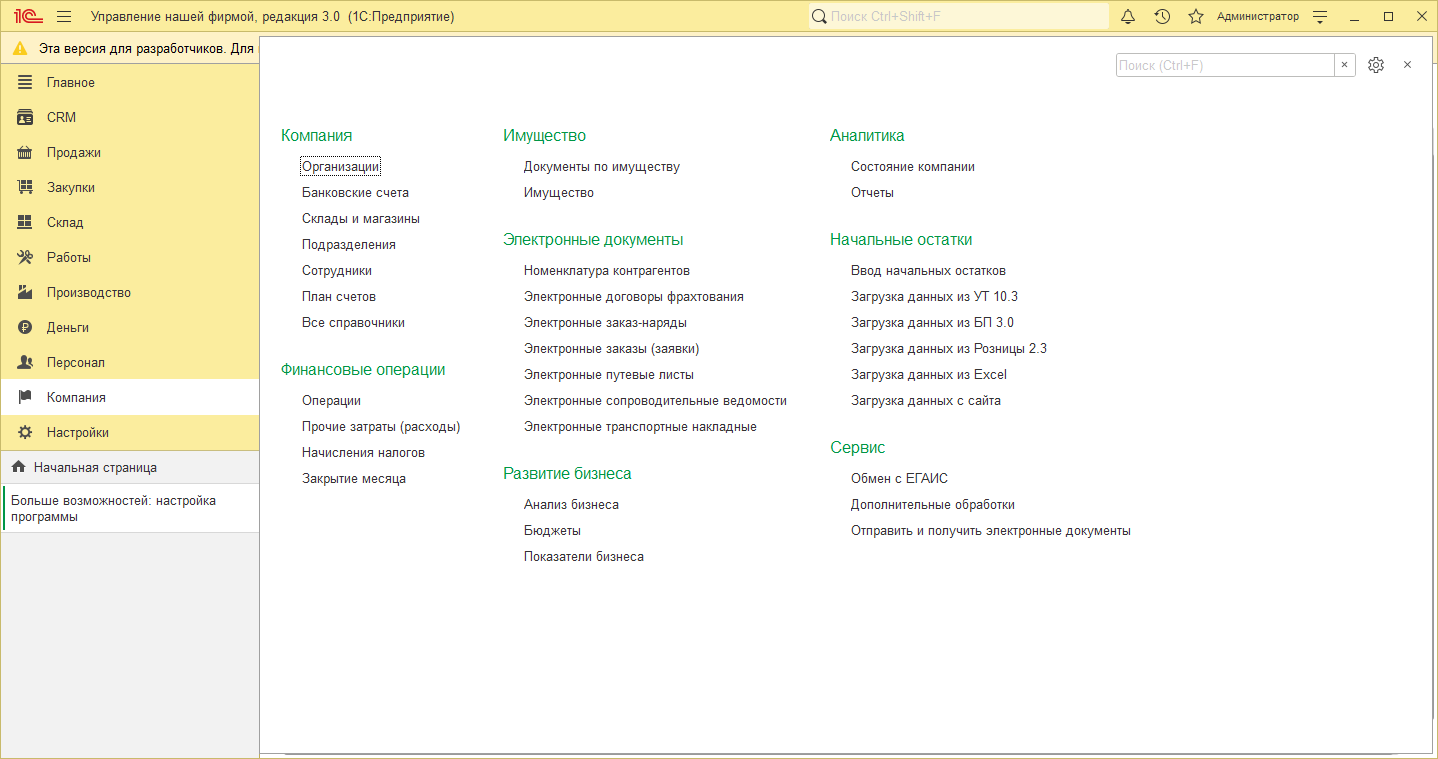Click the 1C logo icon
This screenshot has width=1438, height=759.
tap(27, 17)
